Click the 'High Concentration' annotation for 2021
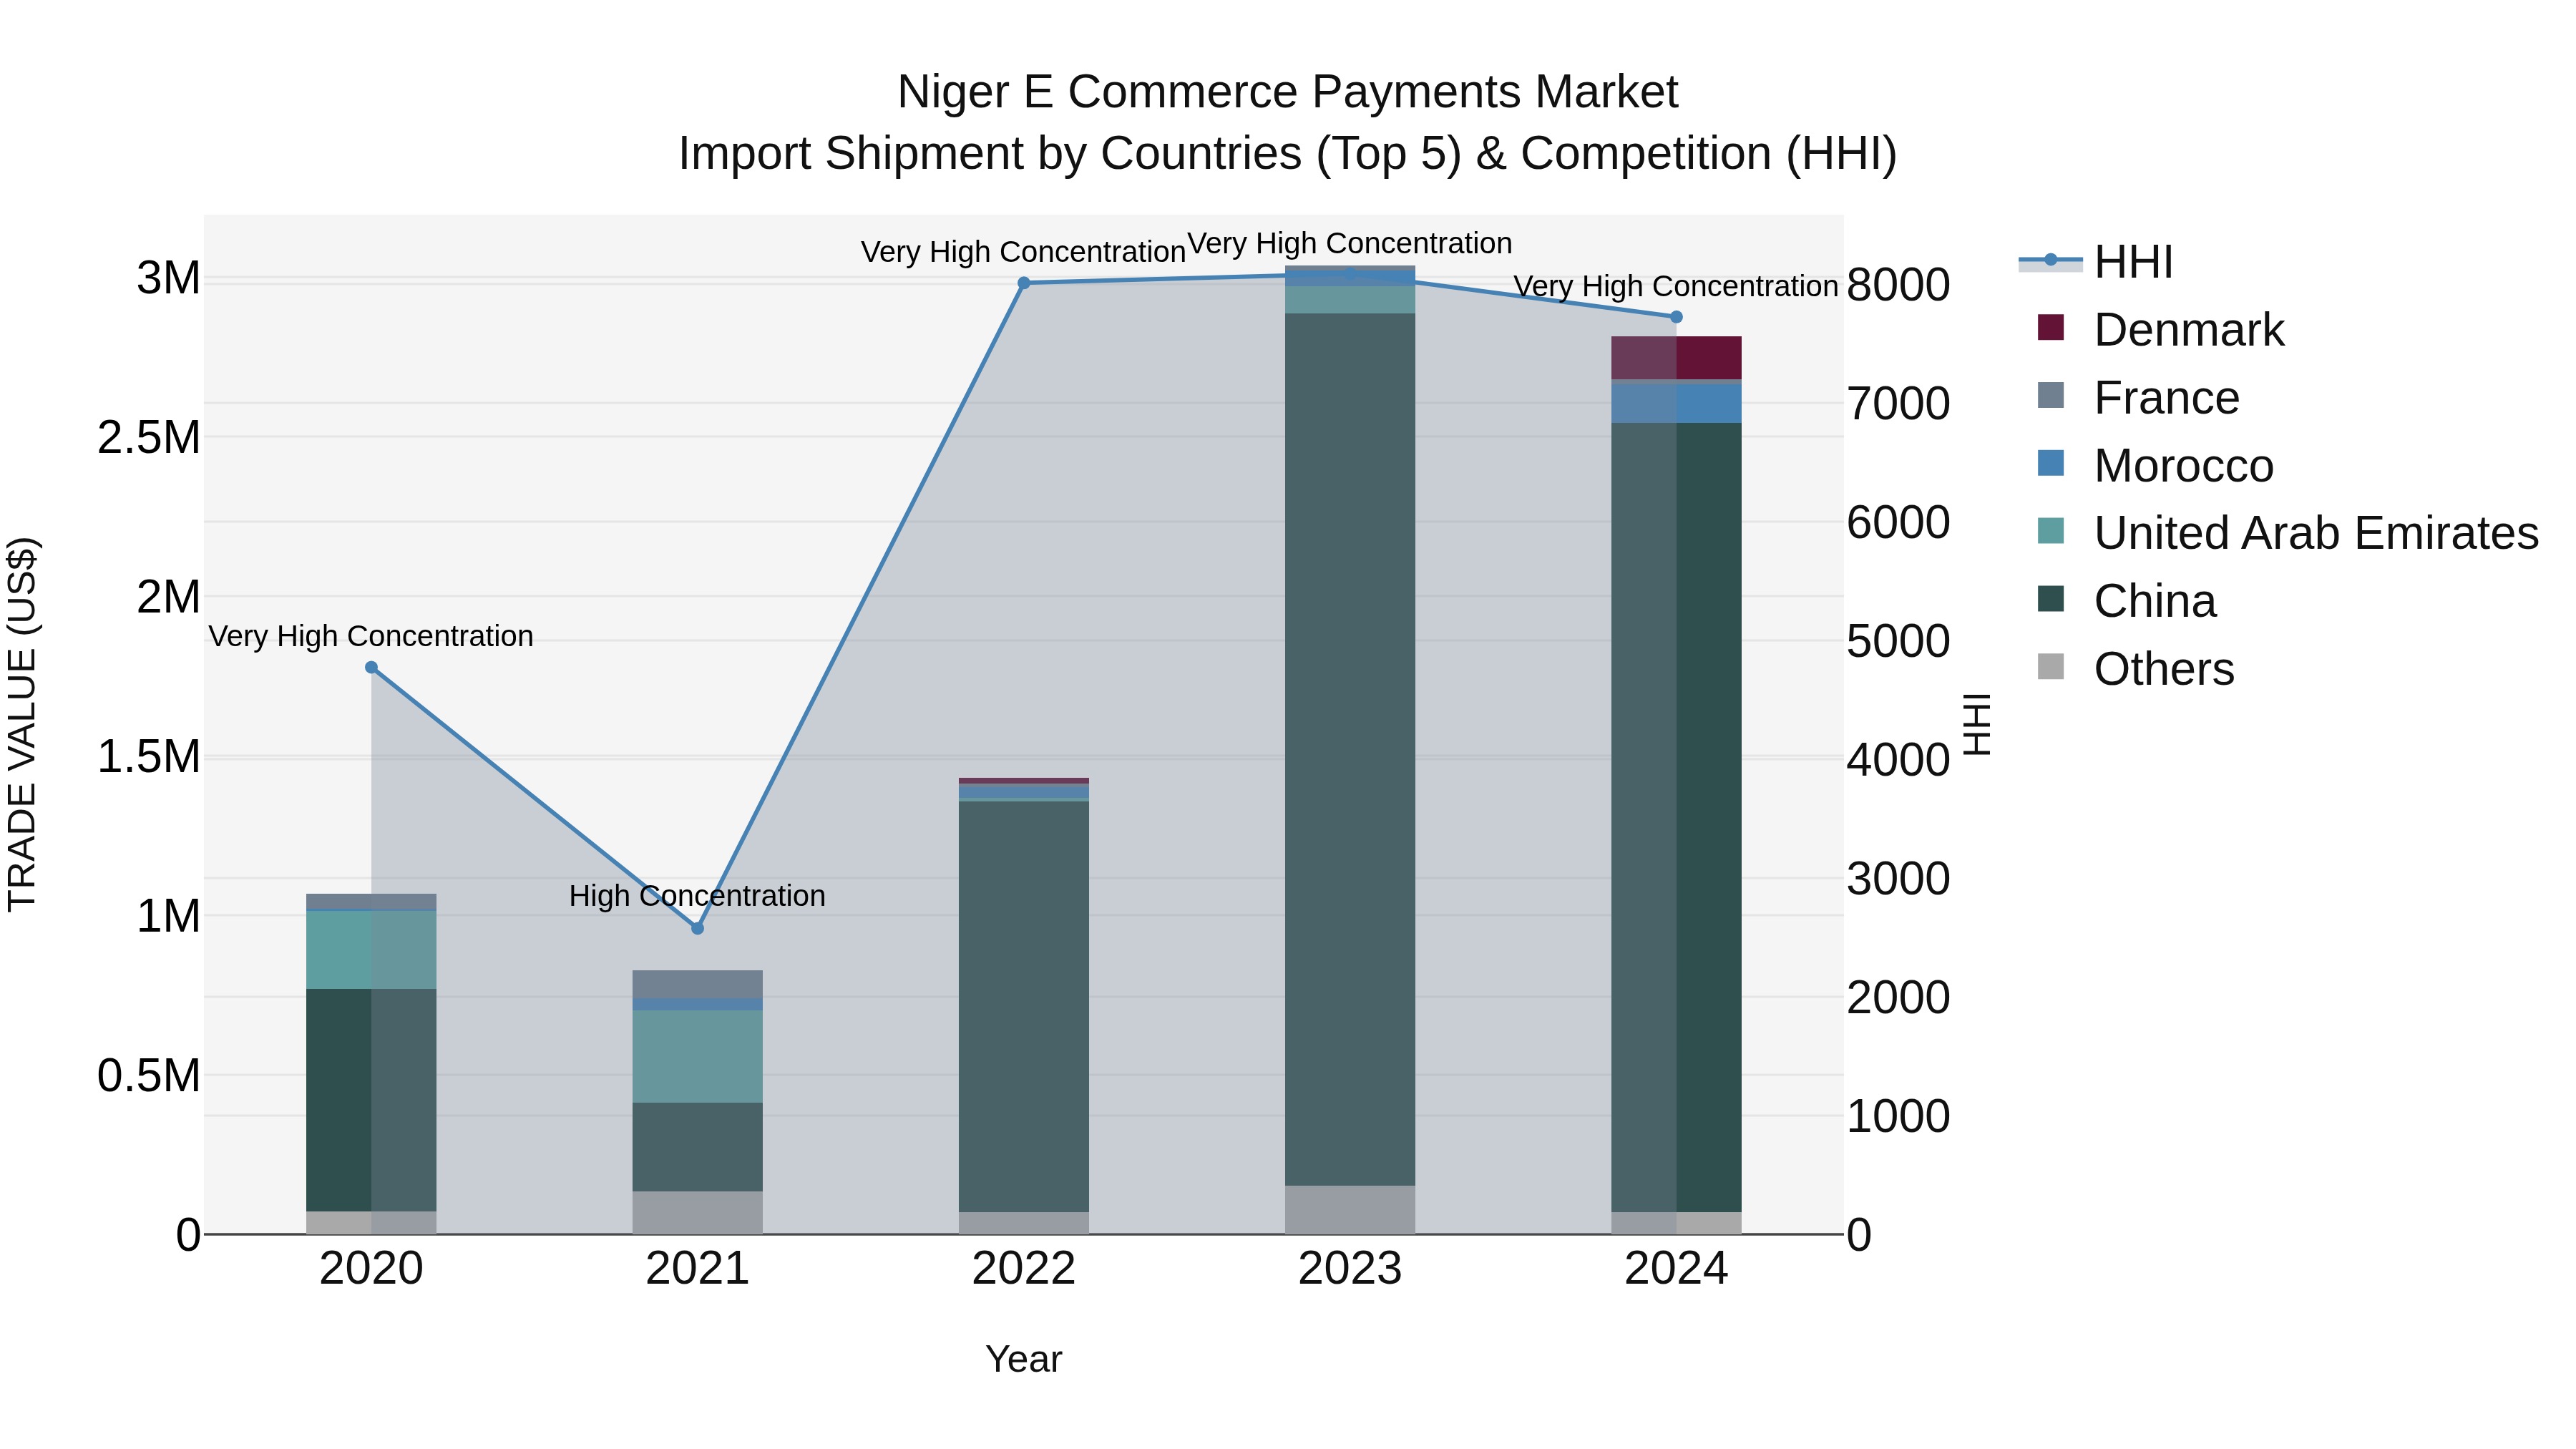The image size is (2576, 1449). pyautogui.click(x=698, y=896)
